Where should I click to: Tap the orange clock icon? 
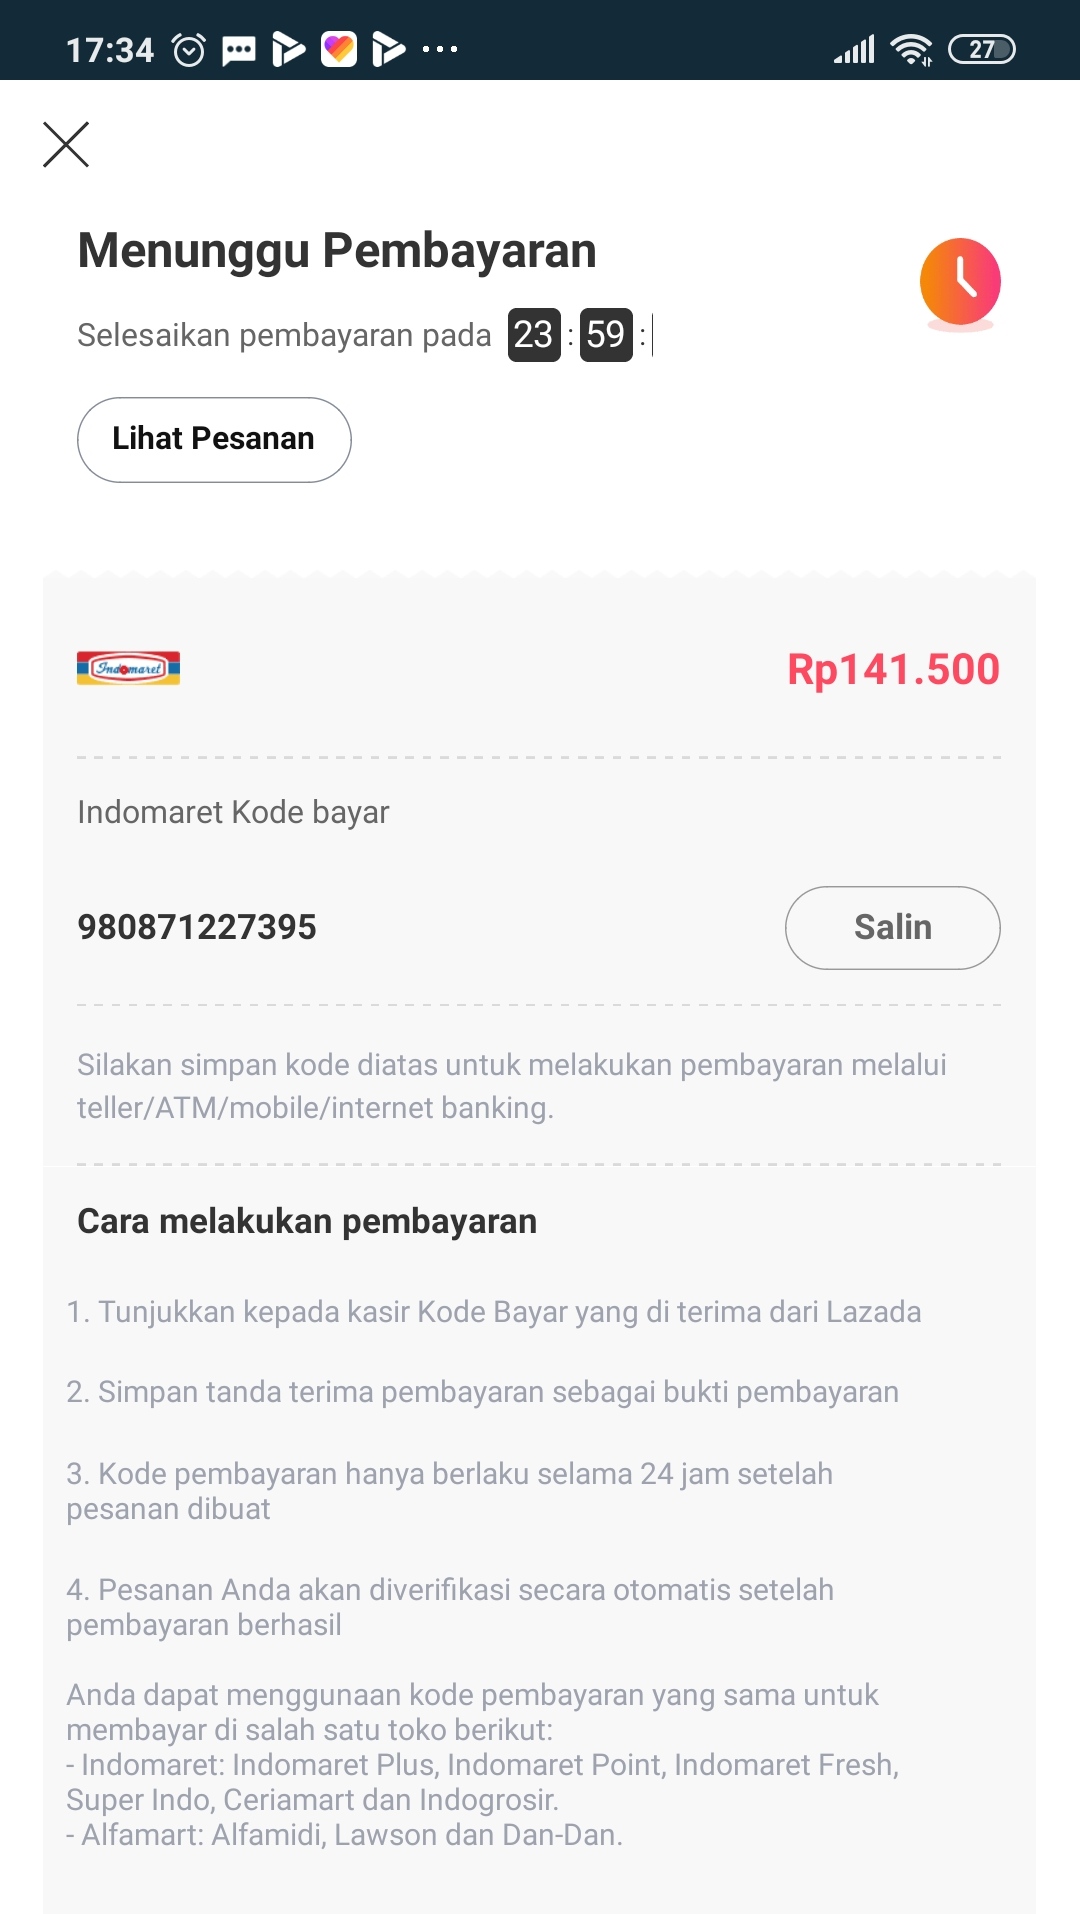[x=960, y=283]
